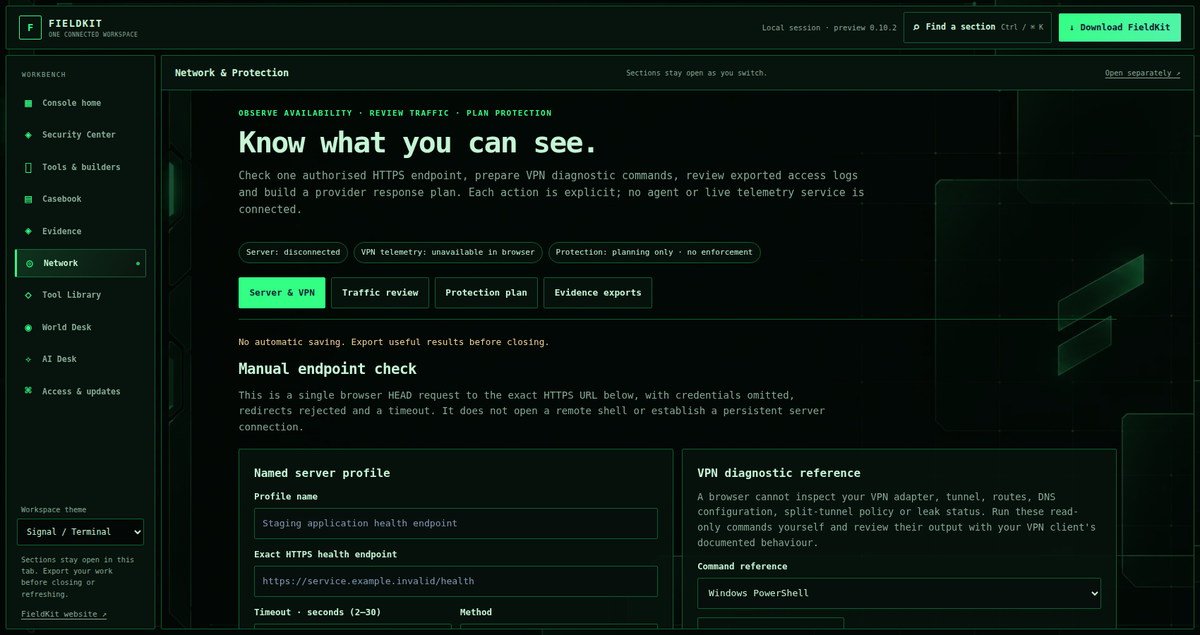
Task: Focus the Profile name input field
Action: 456,523
